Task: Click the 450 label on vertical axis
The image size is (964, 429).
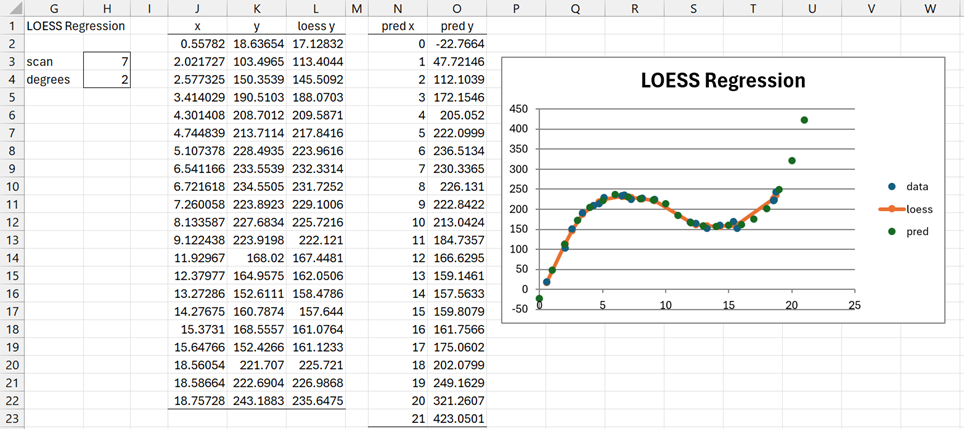Action: (516, 109)
